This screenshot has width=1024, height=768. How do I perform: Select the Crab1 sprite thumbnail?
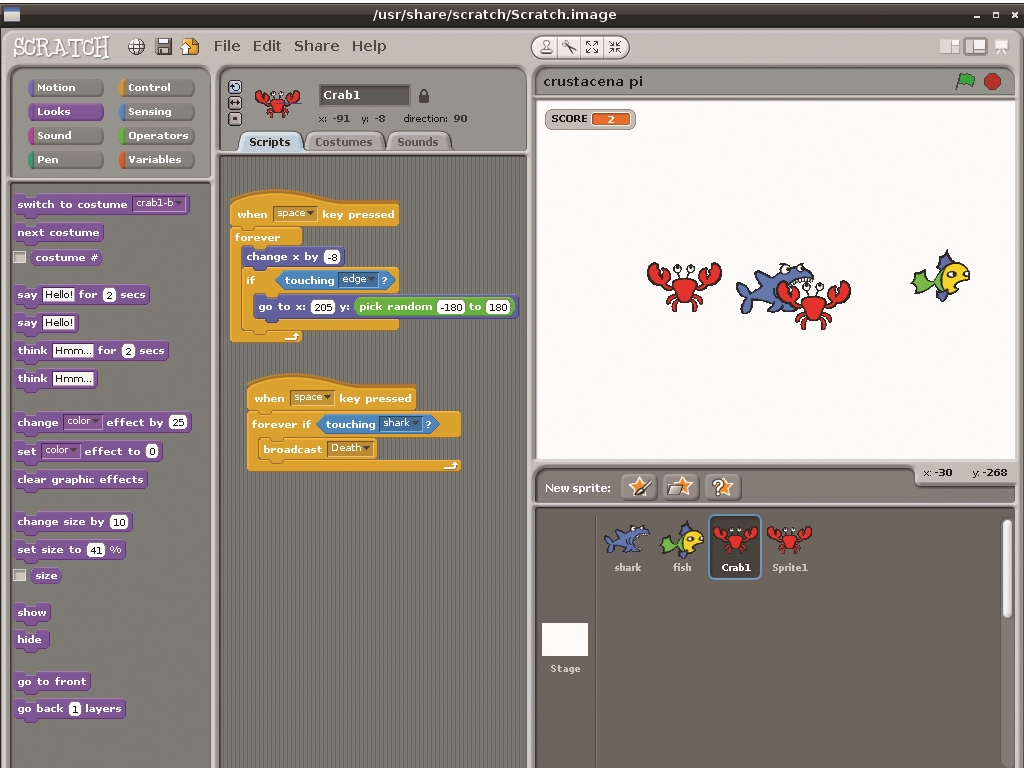pos(735,547)
